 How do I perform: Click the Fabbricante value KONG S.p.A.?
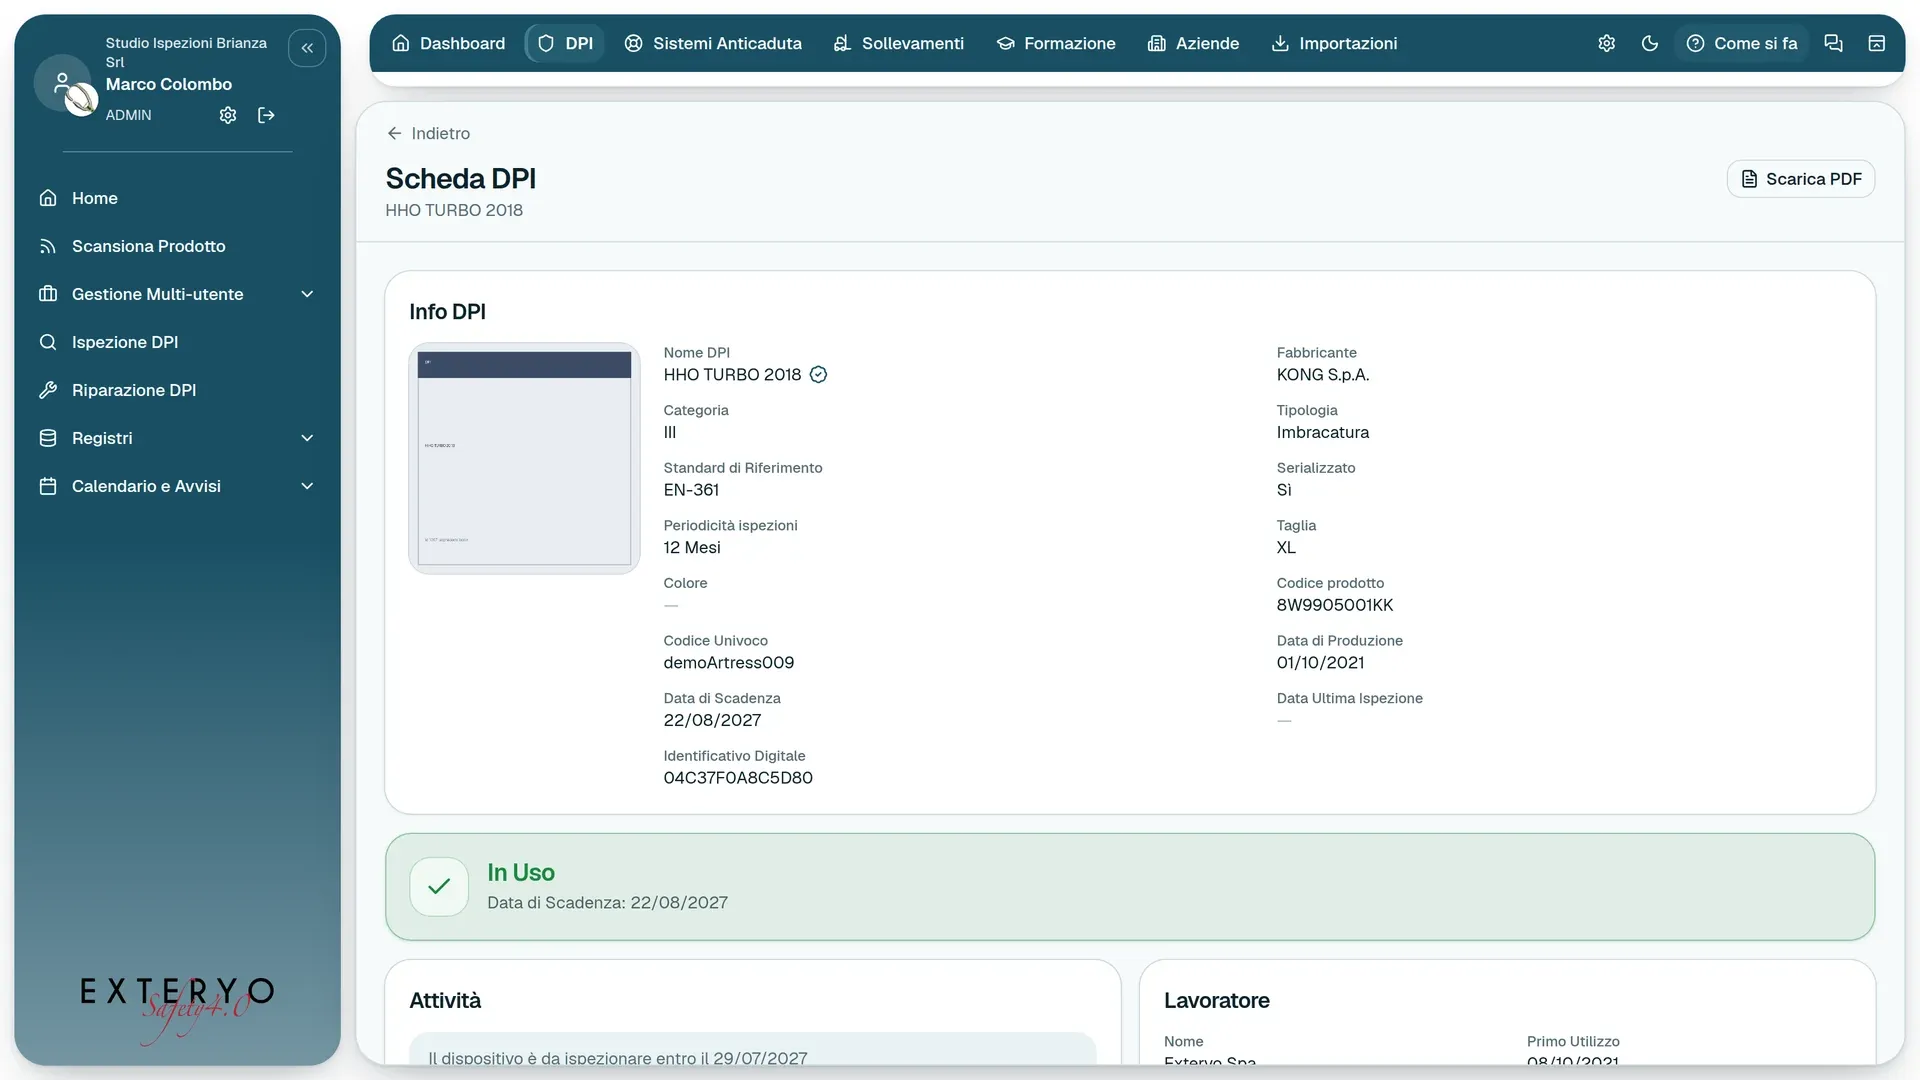click(1322, 375)
